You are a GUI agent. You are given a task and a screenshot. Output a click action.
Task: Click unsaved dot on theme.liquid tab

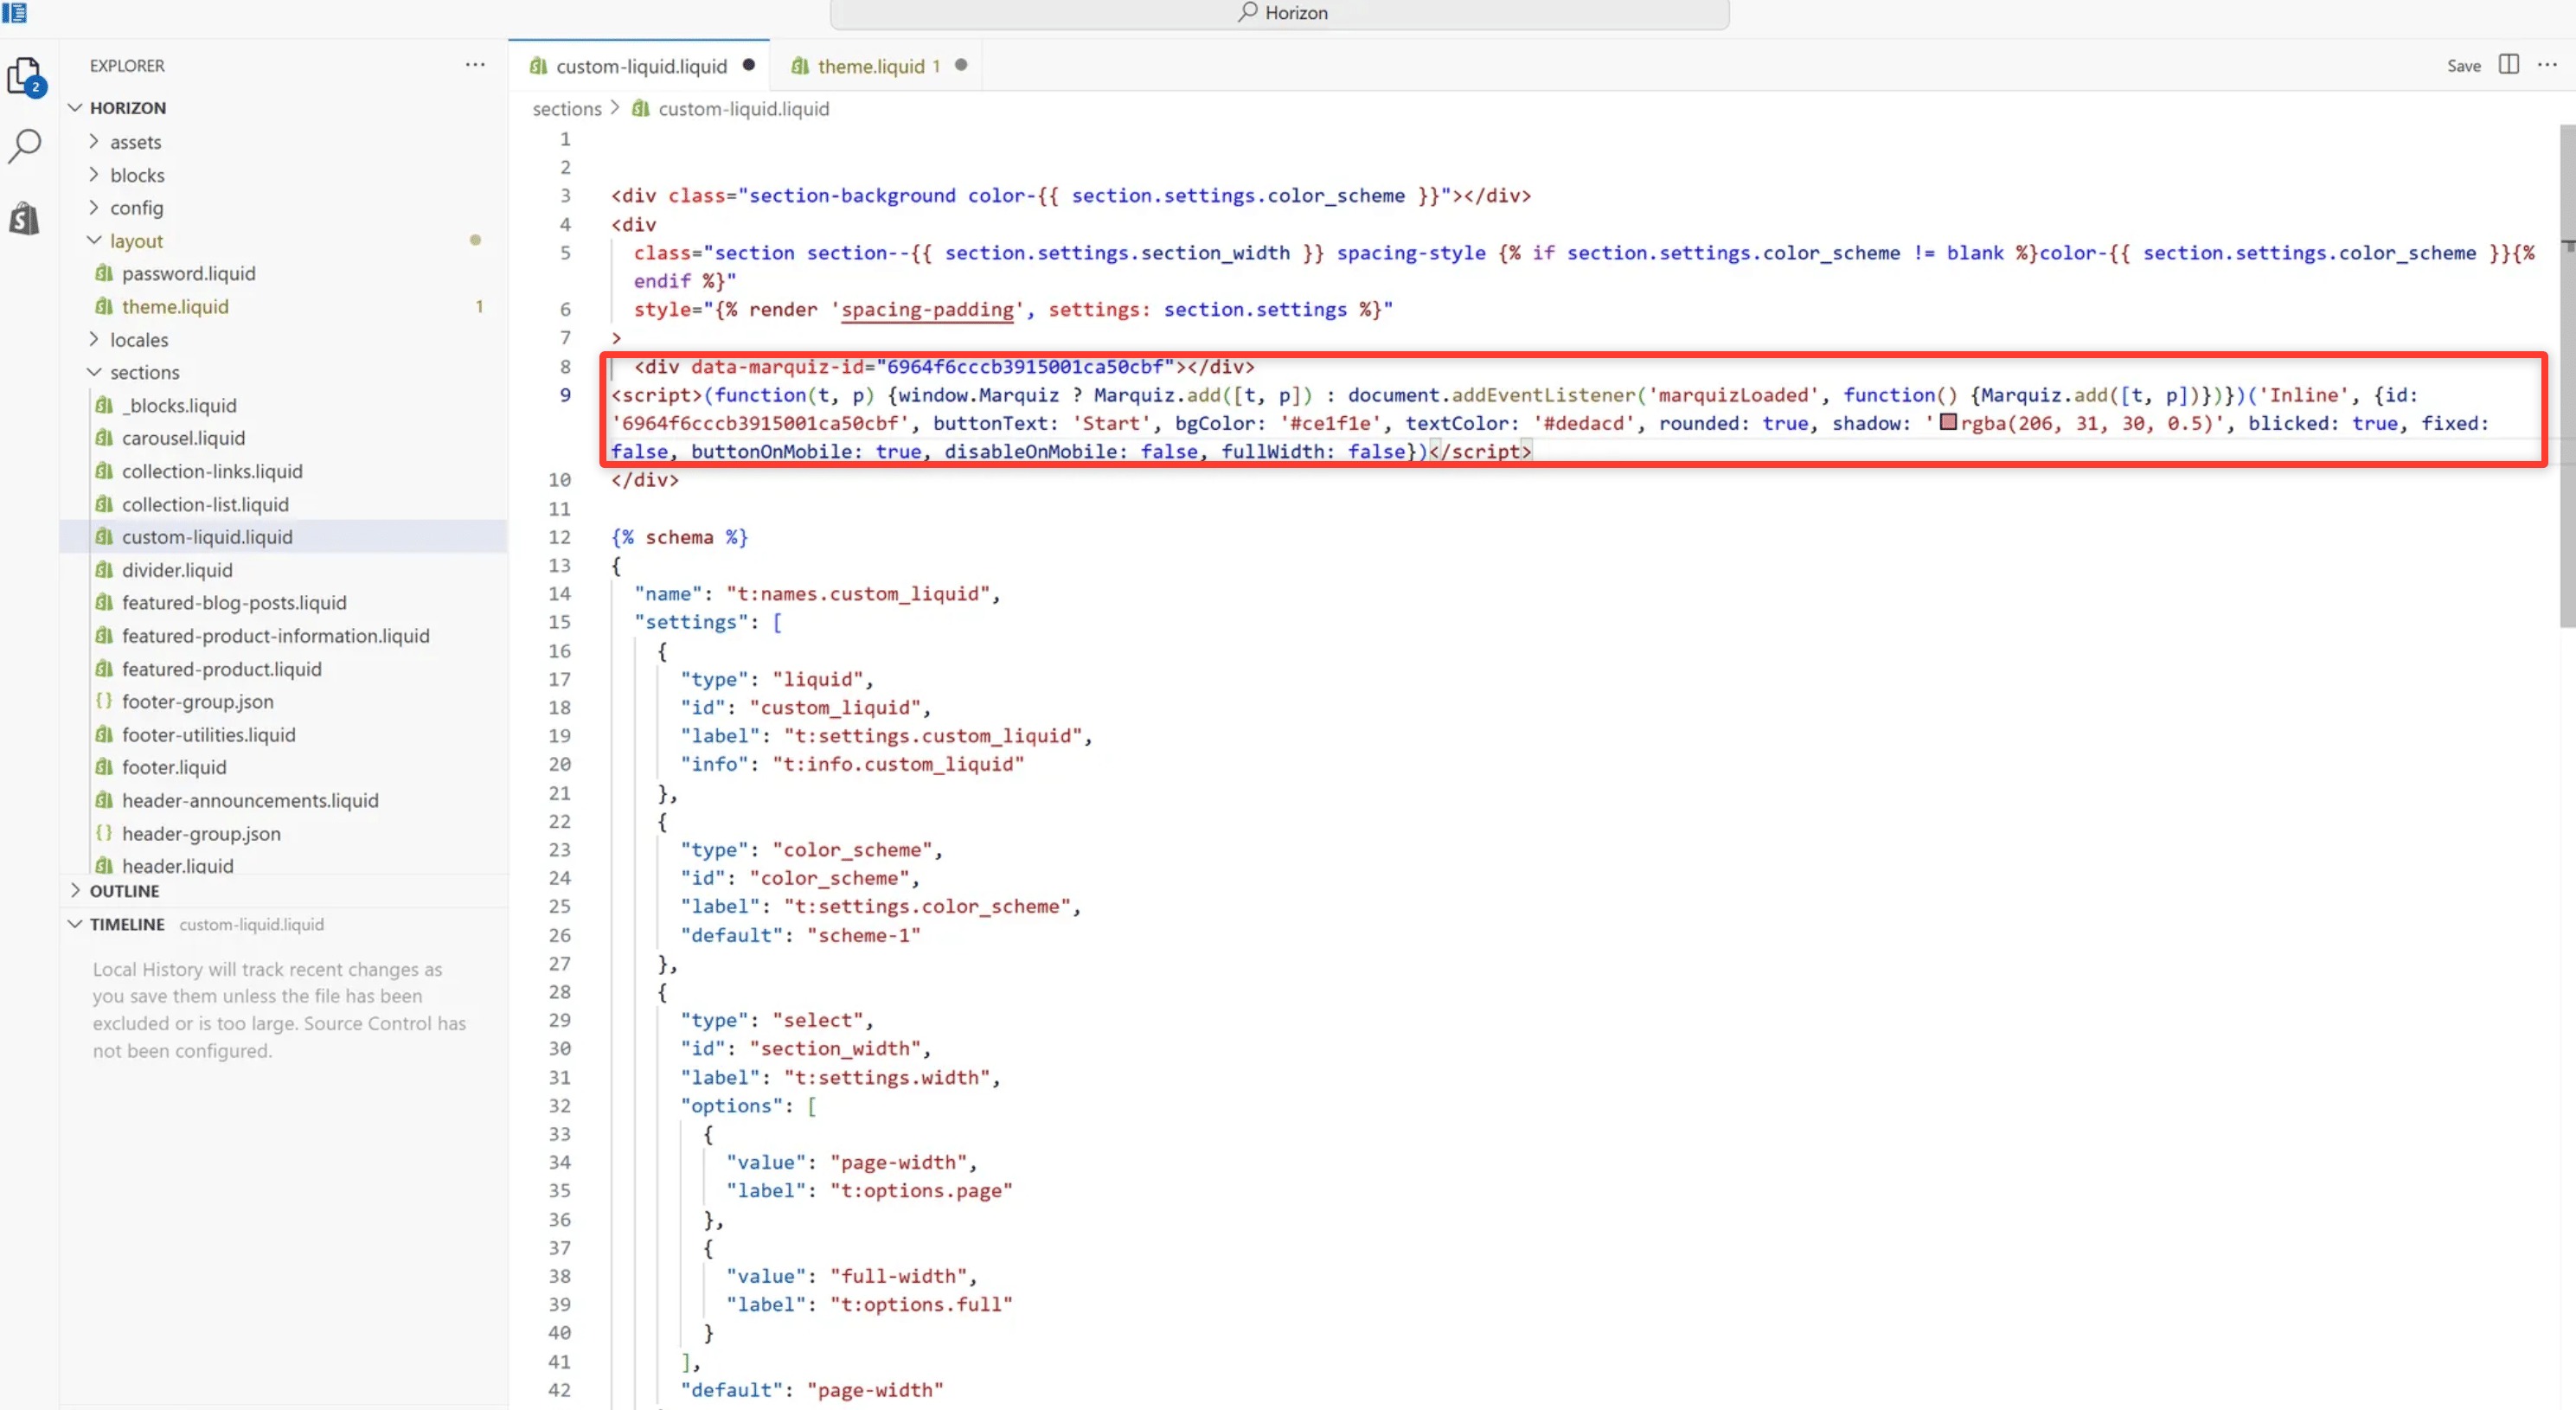point(961,65)
